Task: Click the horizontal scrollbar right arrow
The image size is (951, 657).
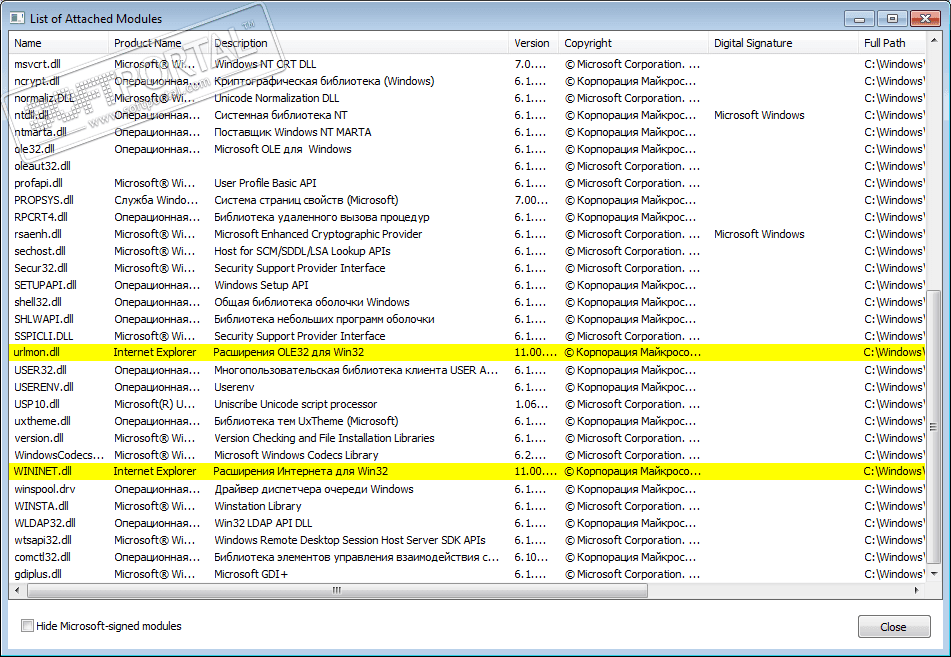Action: click(916, 590)
